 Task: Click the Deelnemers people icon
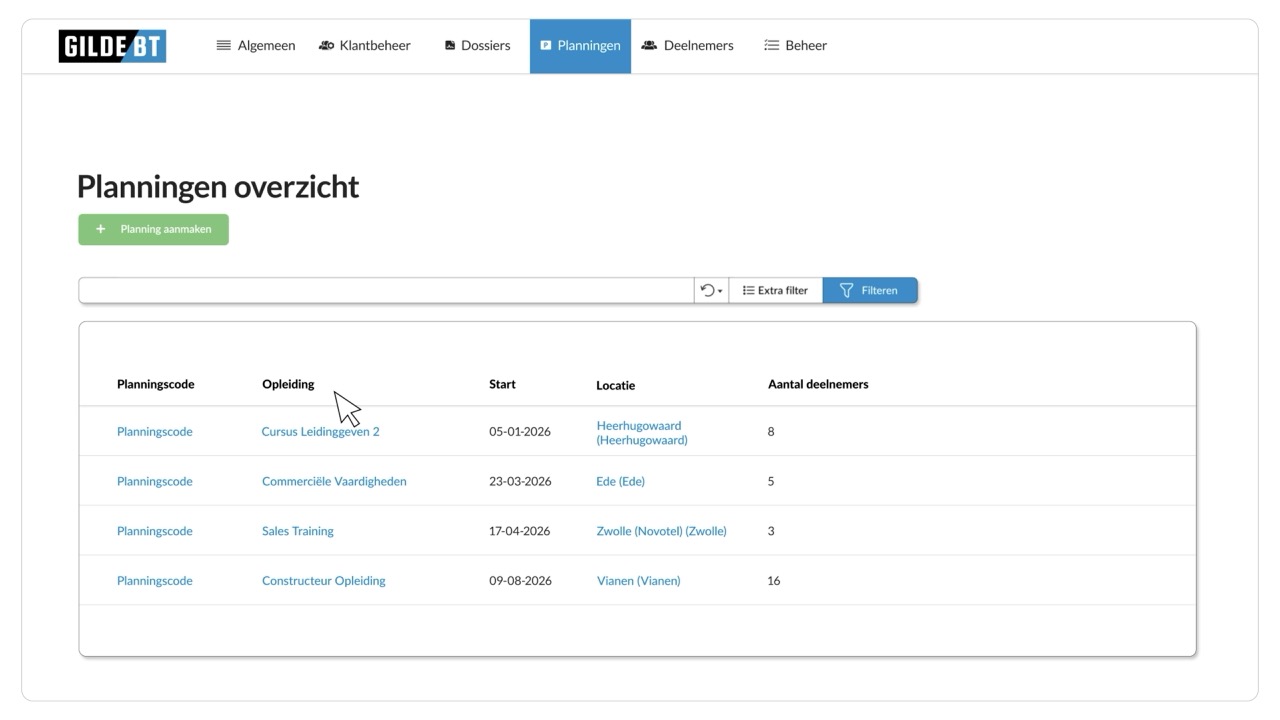[x=649, y=46]
